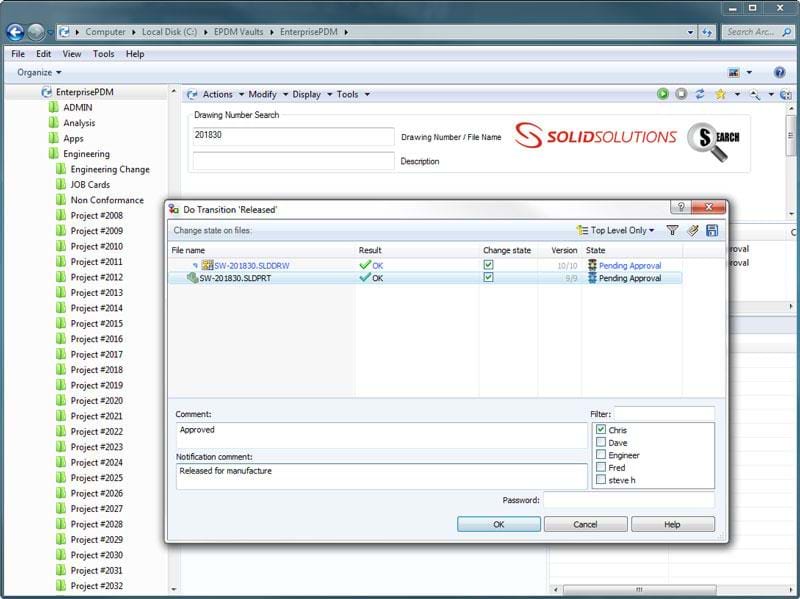Click into the Password field

coord(628,500)
